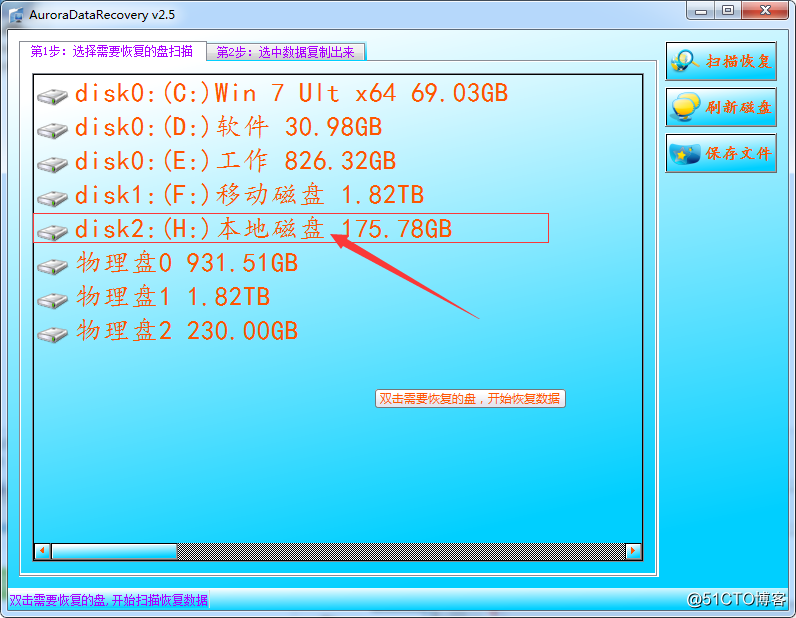Click drive icon for disk0 (C:) Win 7

(x=52, y=95)
